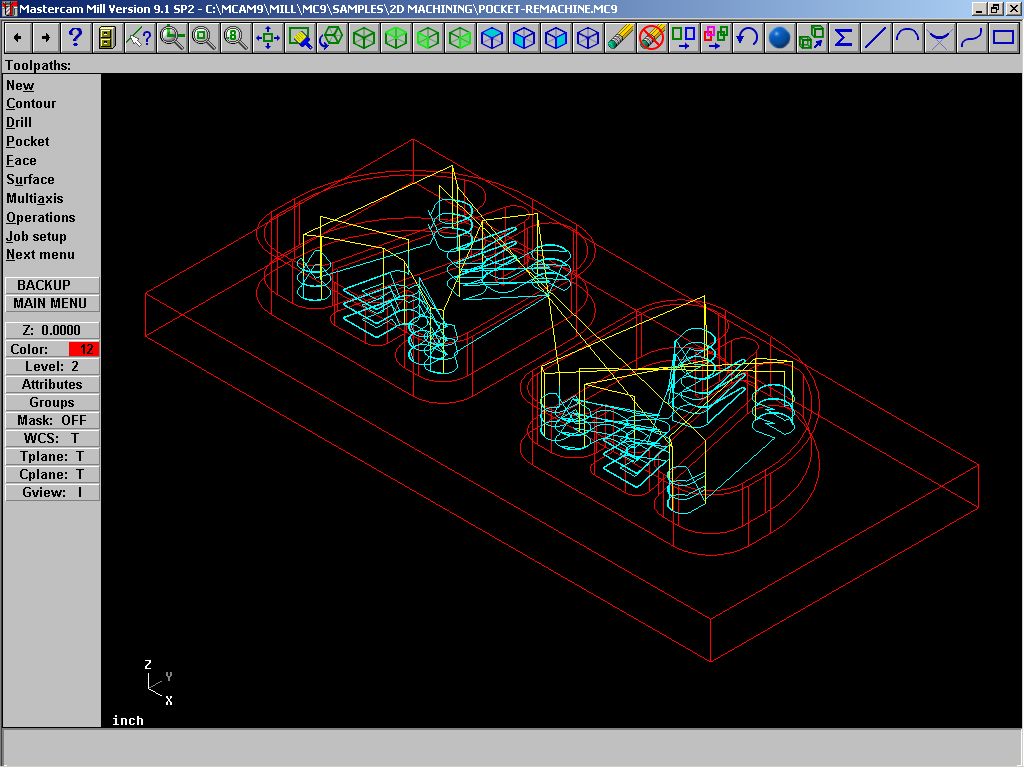Click the first blue cube Cplane icon
Viewport: 1024px width, 768px height.
coord(492,38)
